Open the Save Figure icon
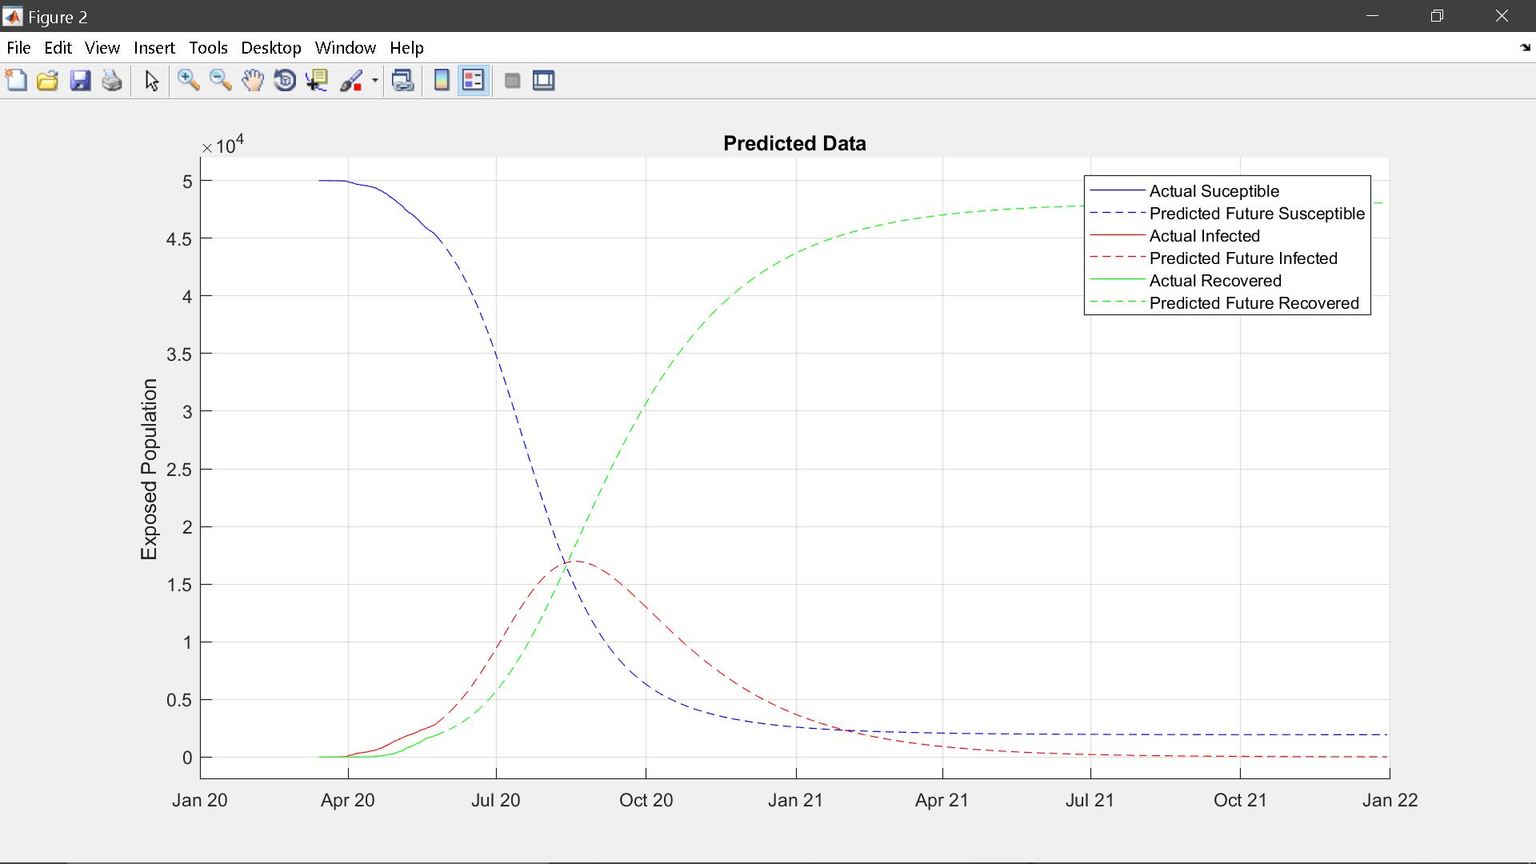Viewport: 1536px width, 864px height. [80, 80]
